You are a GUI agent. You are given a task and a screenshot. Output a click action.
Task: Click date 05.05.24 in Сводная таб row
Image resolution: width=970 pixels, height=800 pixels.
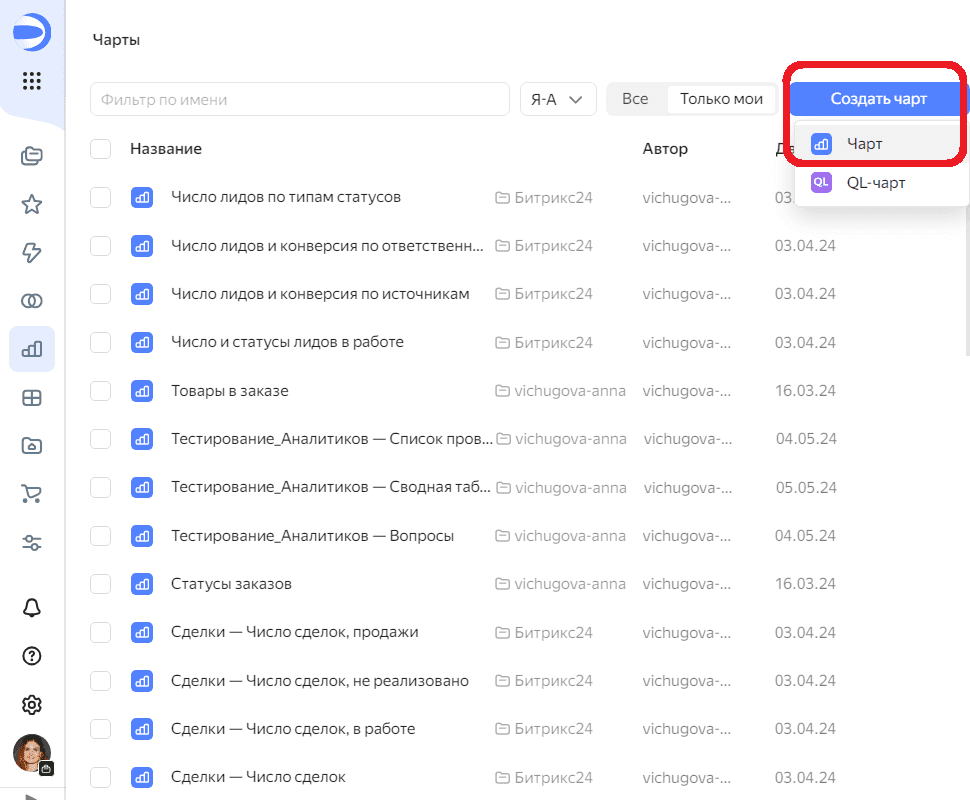coord(806,488)
